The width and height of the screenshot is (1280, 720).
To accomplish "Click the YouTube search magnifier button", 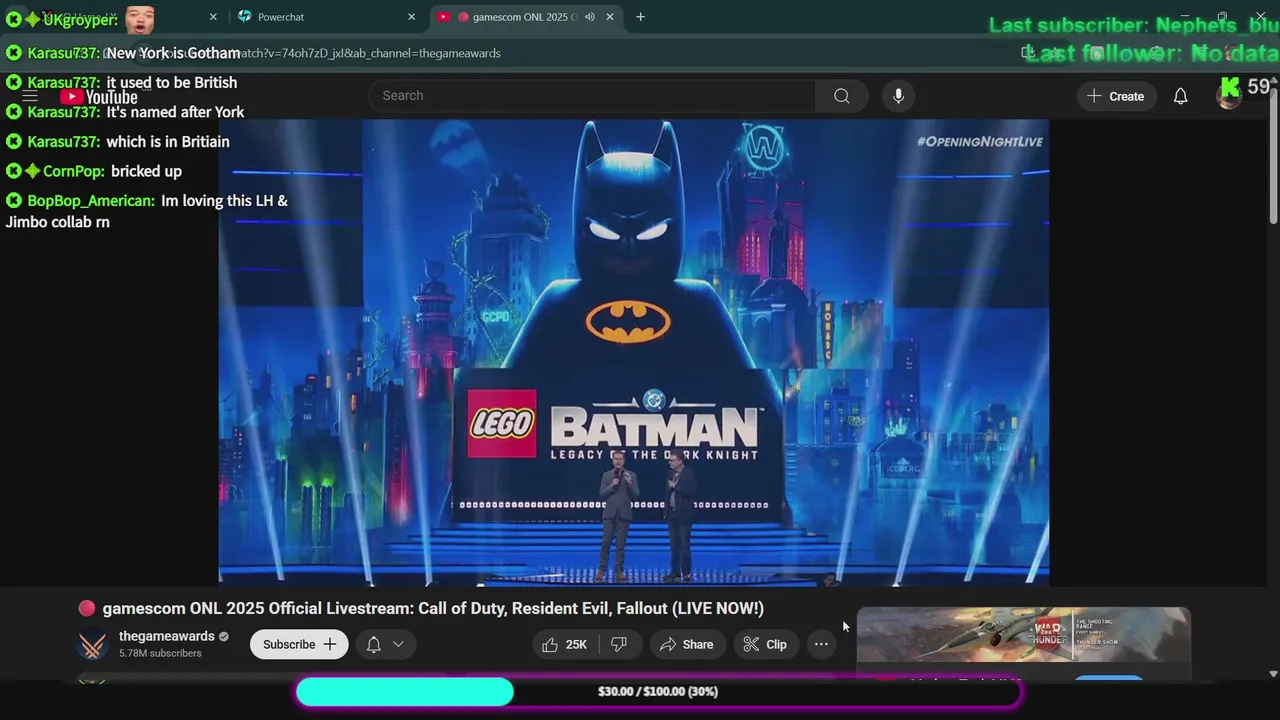I will point(842,96).
